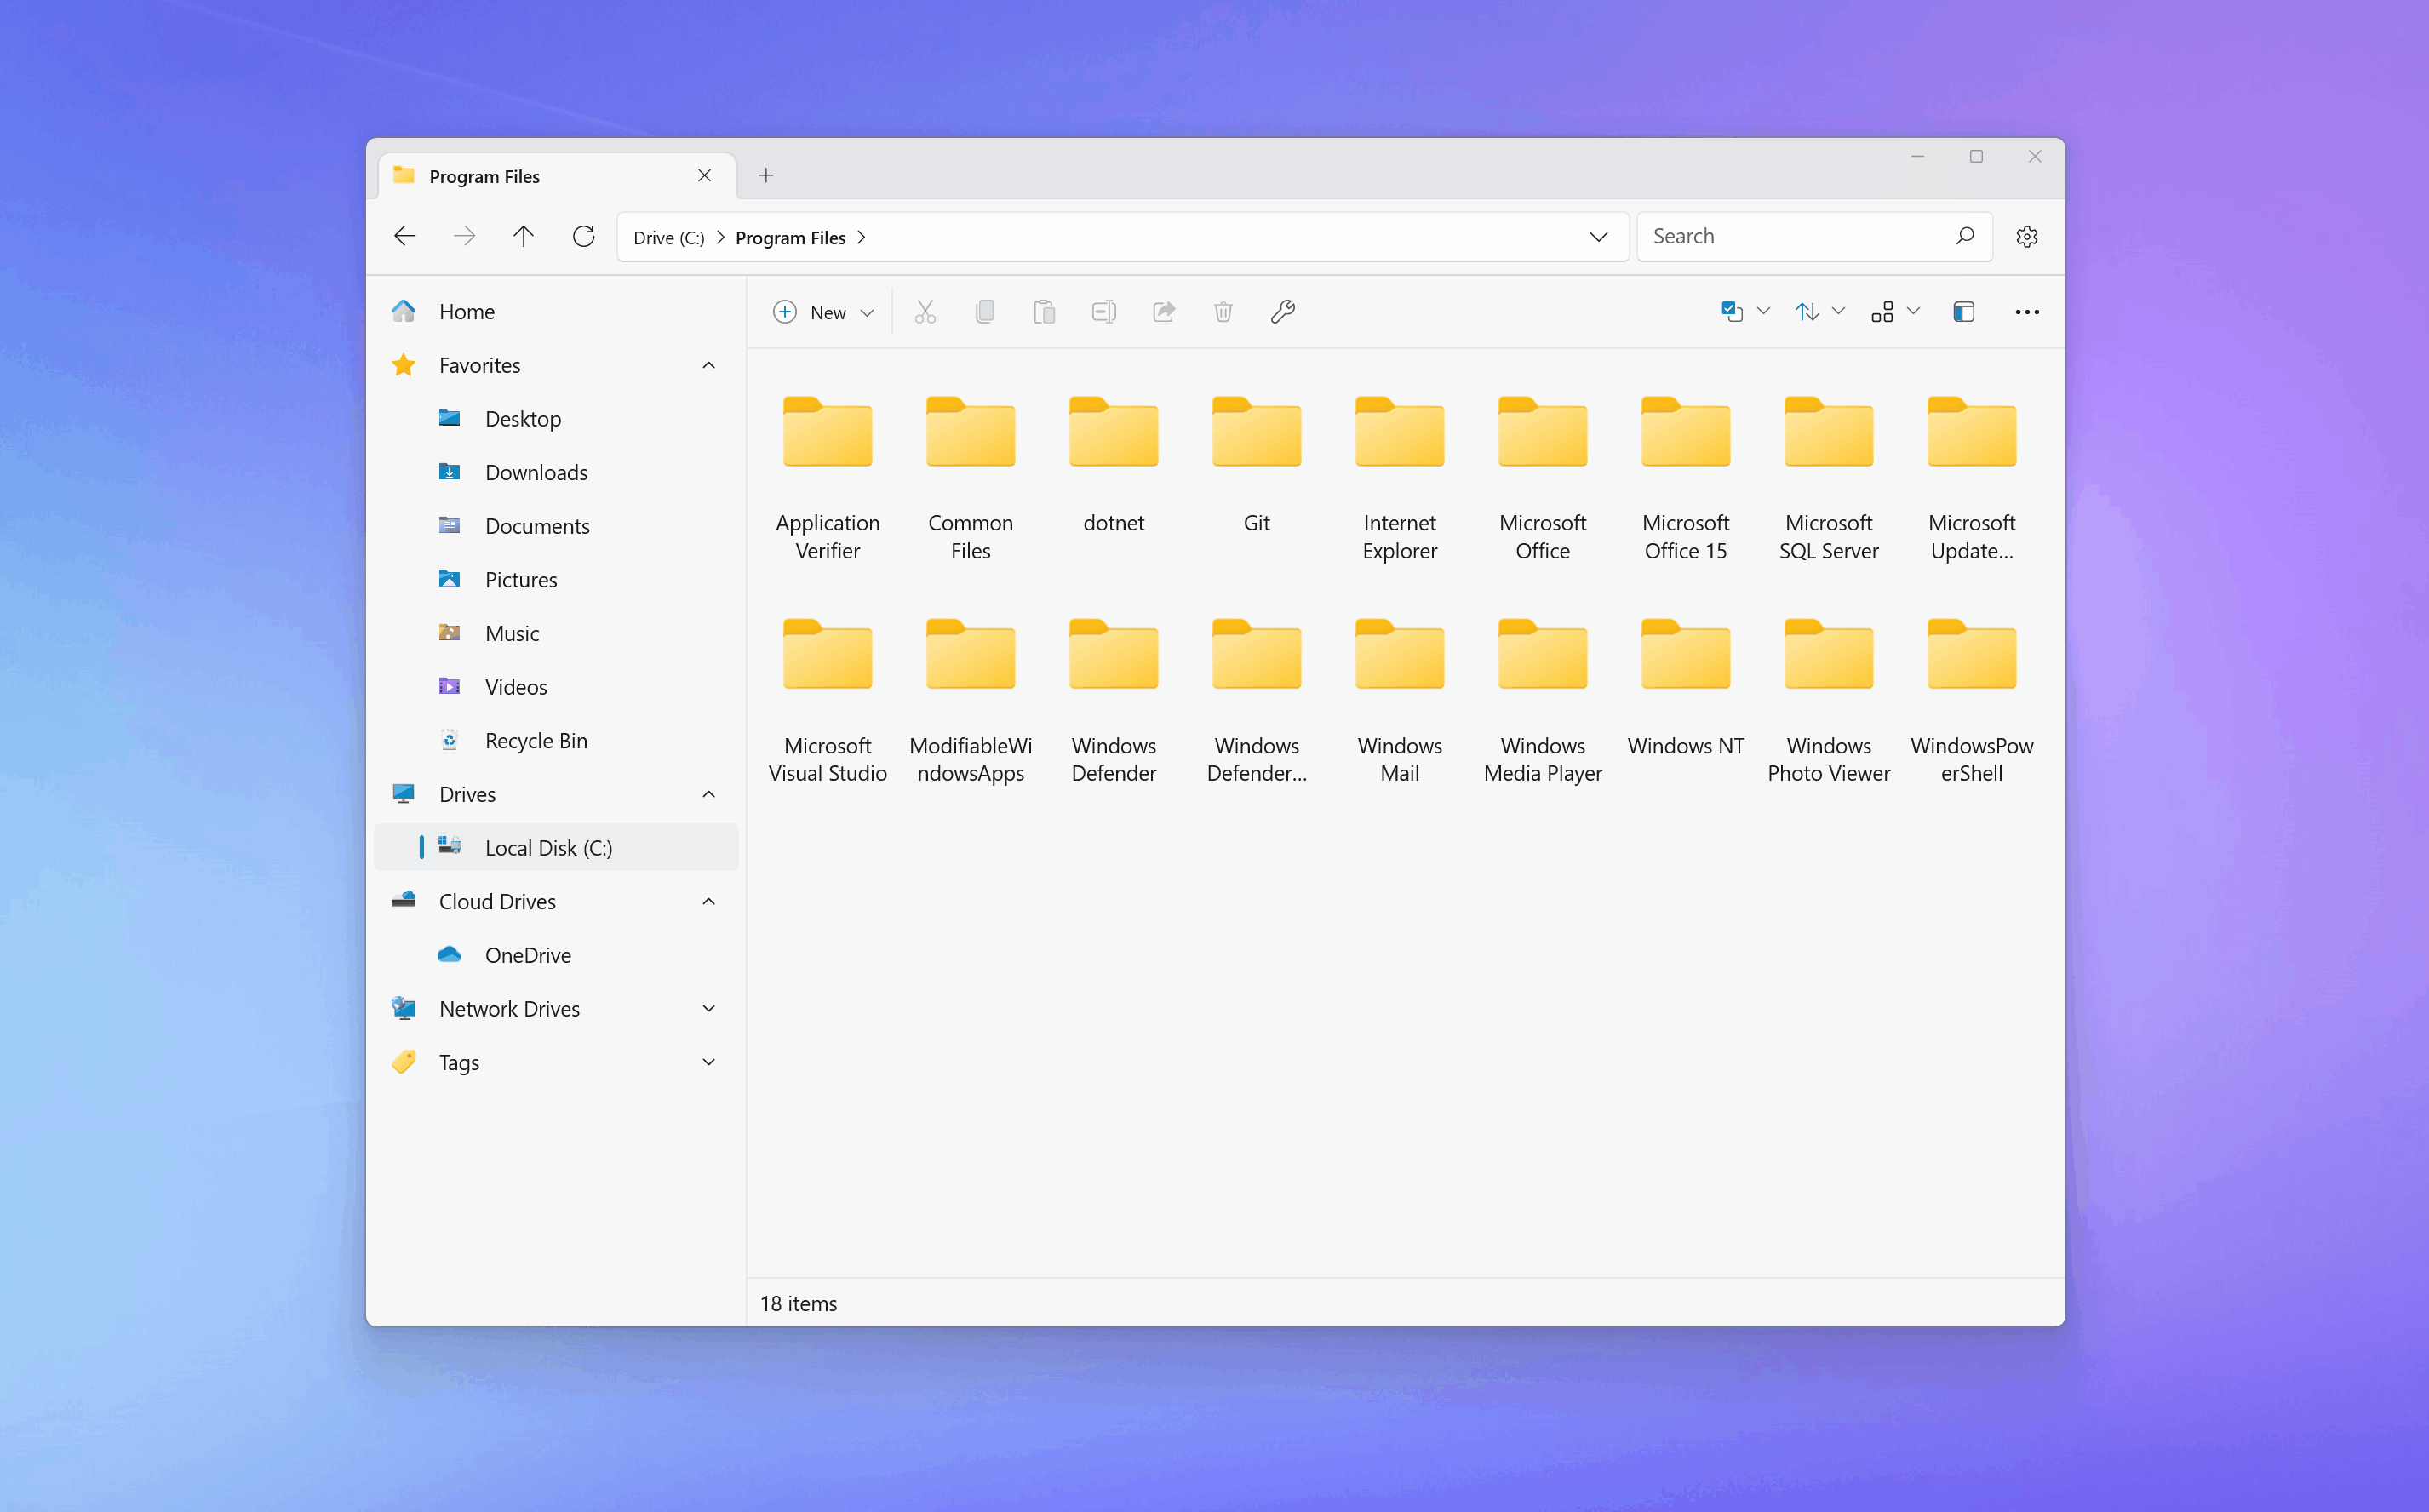Add a new tab with plus button
Image resolution: width=2429 pixels, height=1512 pixels.
(x=766, y=176)
